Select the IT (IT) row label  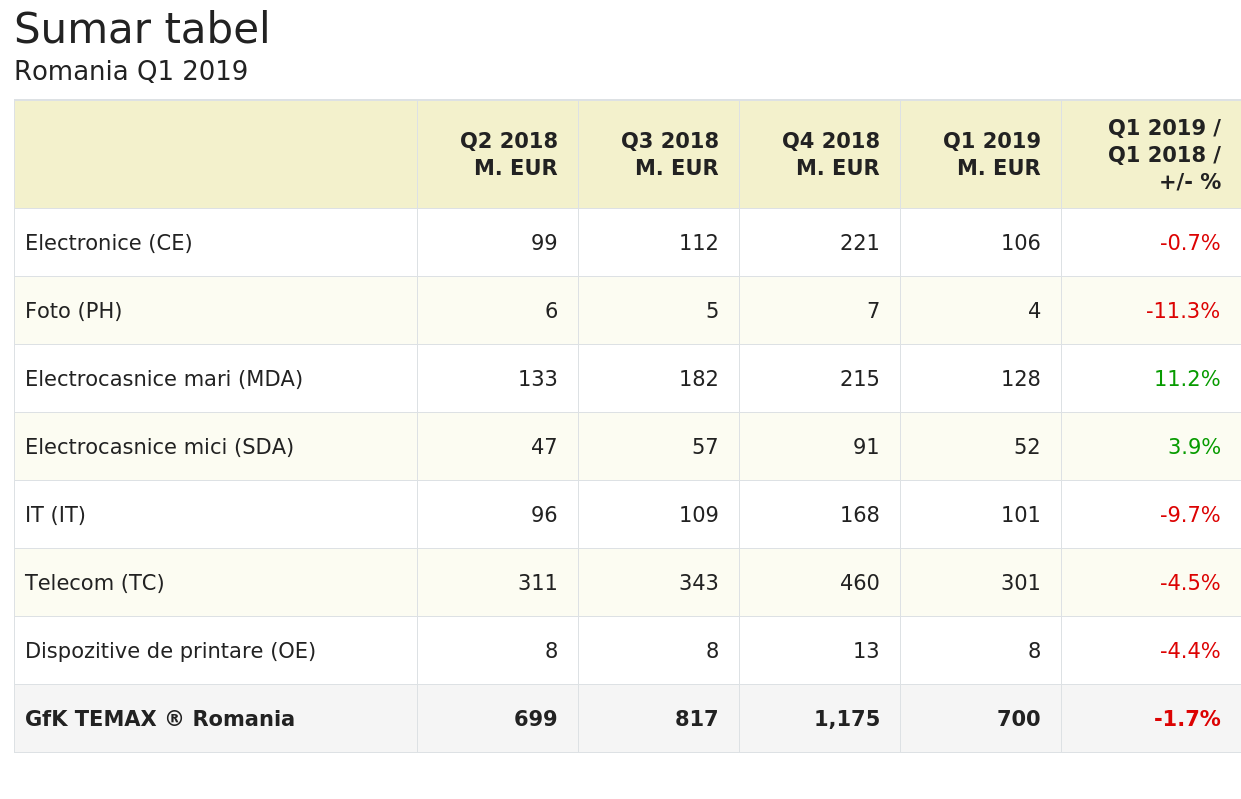(x=56, y=515)
